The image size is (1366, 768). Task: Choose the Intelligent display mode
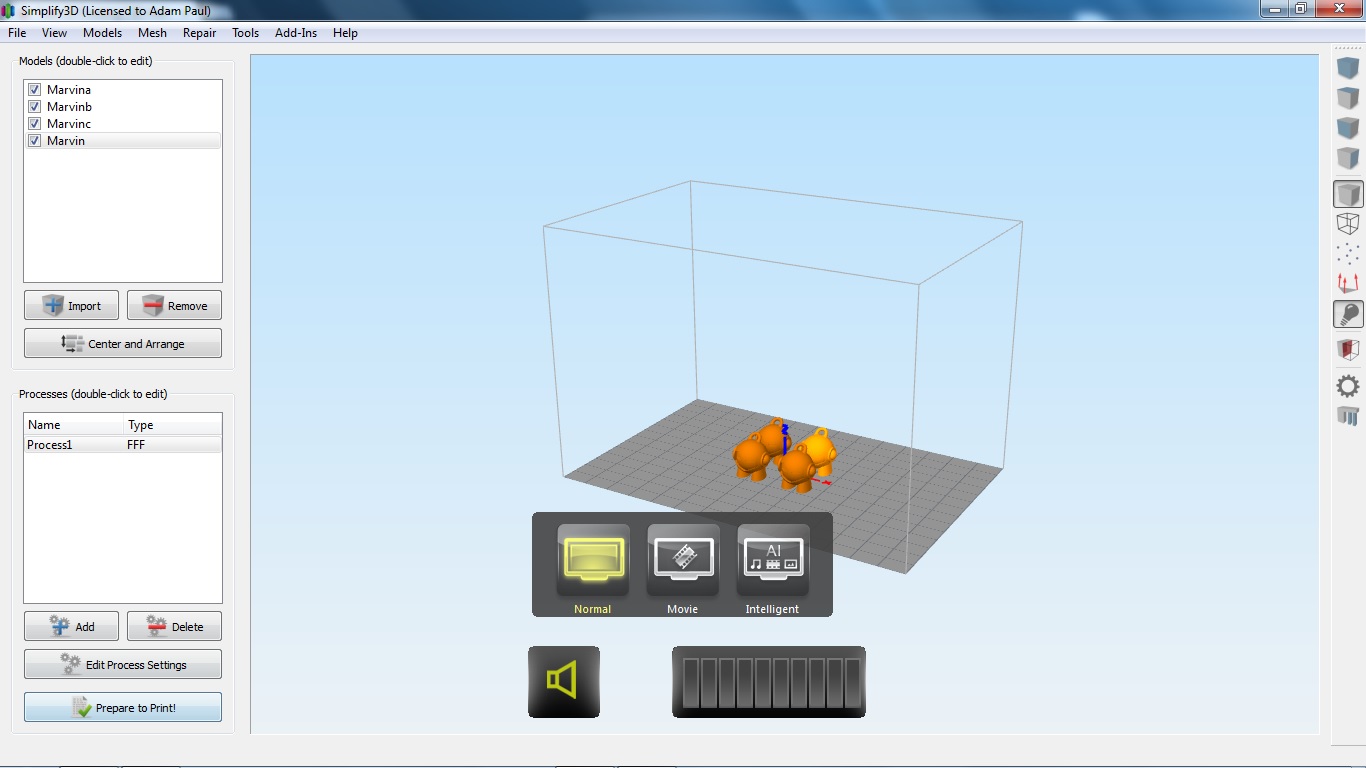(x=772, y=569)
